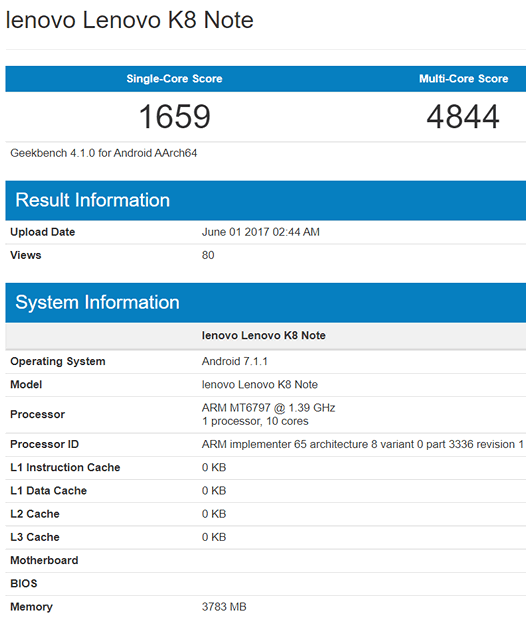The image size is (526, 618).
Task: Select the '1 processor, 10 cores' text
Action: pos(255,421)
